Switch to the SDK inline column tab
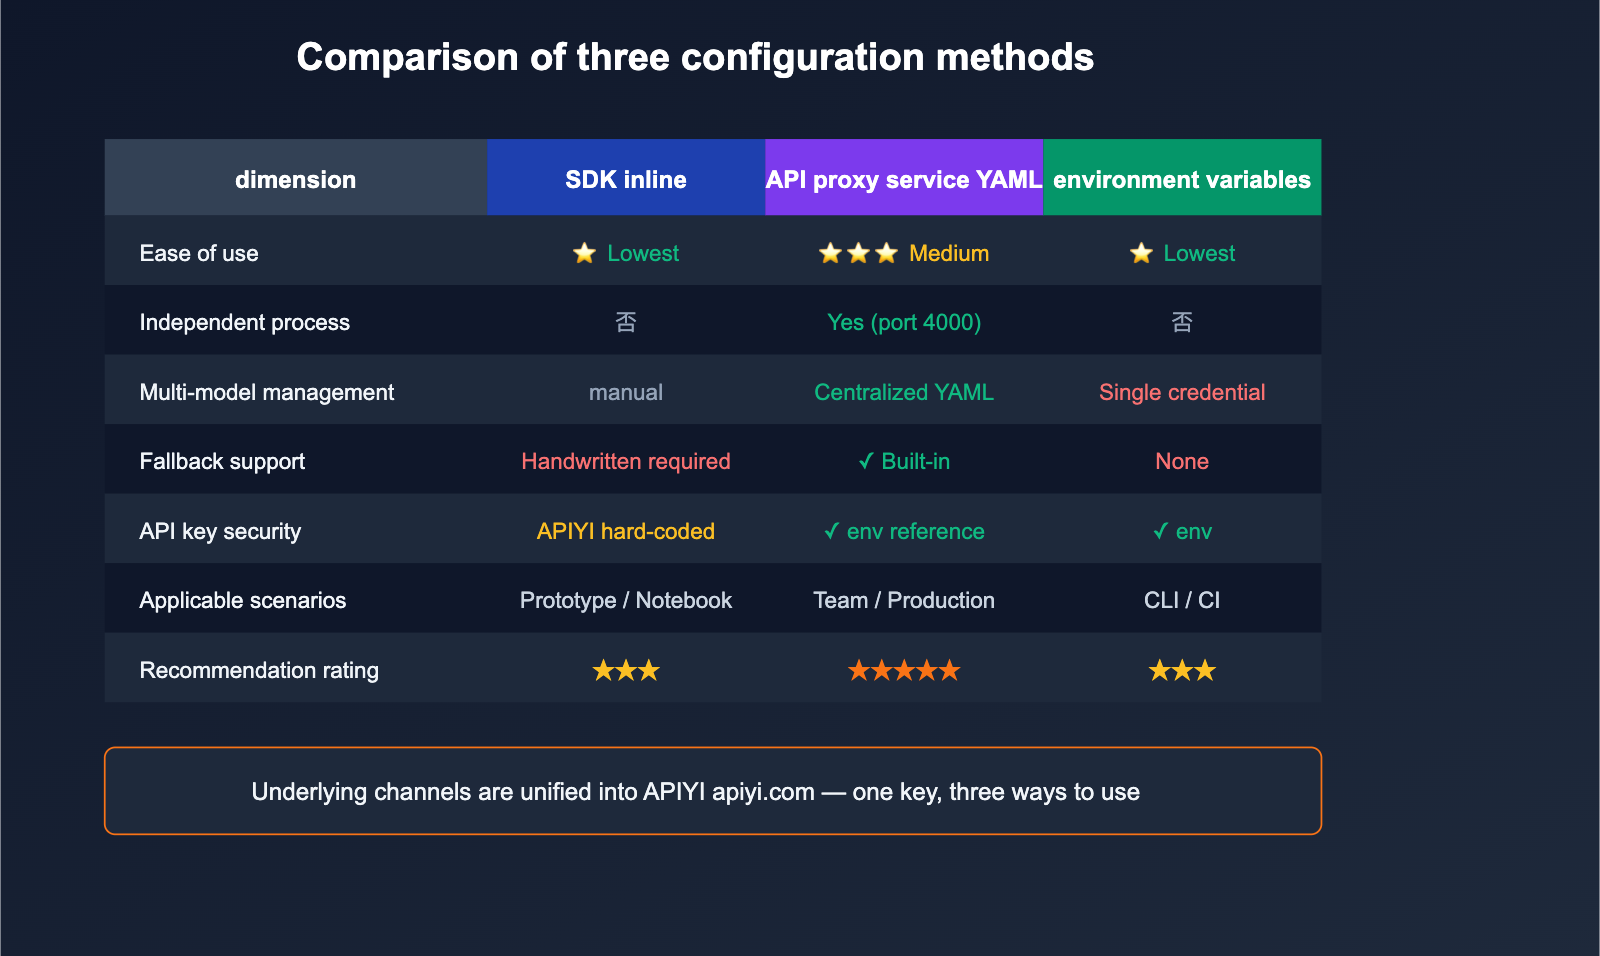Image resolution: width=1600 pixels, height=956 pixels. click(x=625, y=179)
